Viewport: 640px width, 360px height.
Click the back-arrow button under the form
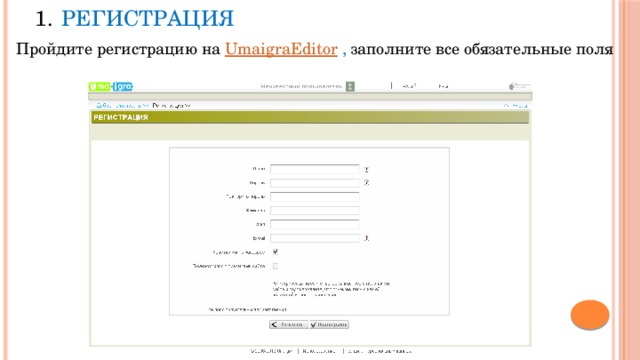(289, 324)
